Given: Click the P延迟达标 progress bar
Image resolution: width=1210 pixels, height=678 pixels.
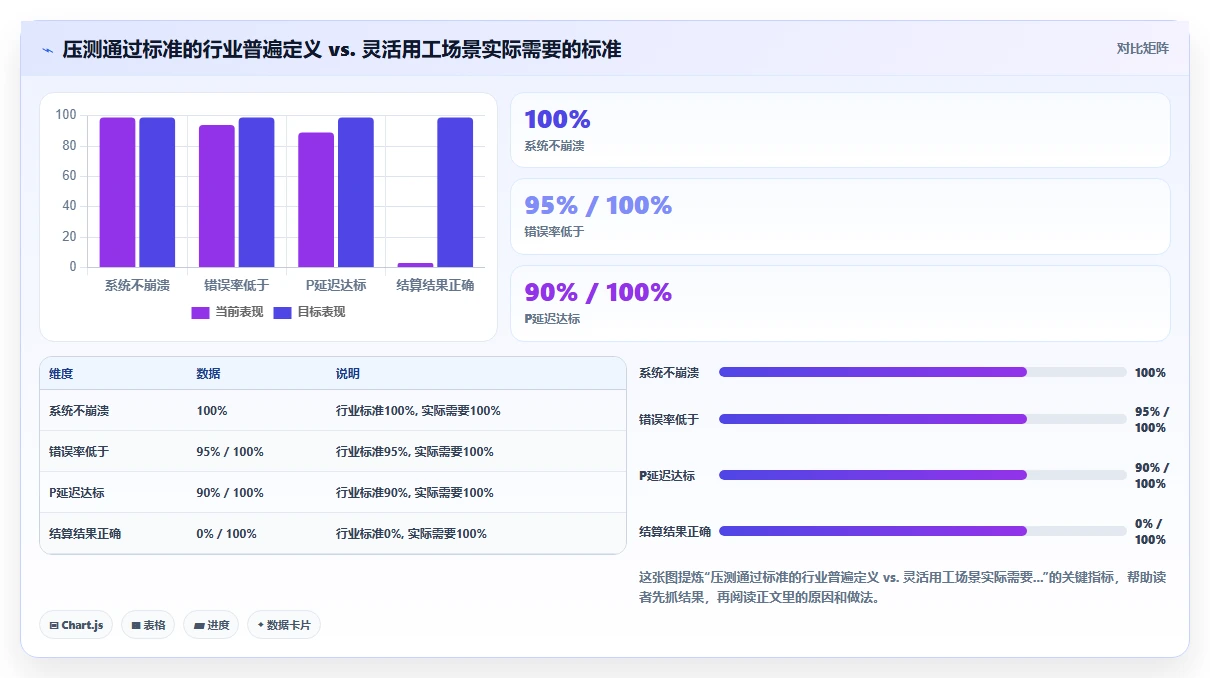Looking at the screenshot, I should (922, 475).
